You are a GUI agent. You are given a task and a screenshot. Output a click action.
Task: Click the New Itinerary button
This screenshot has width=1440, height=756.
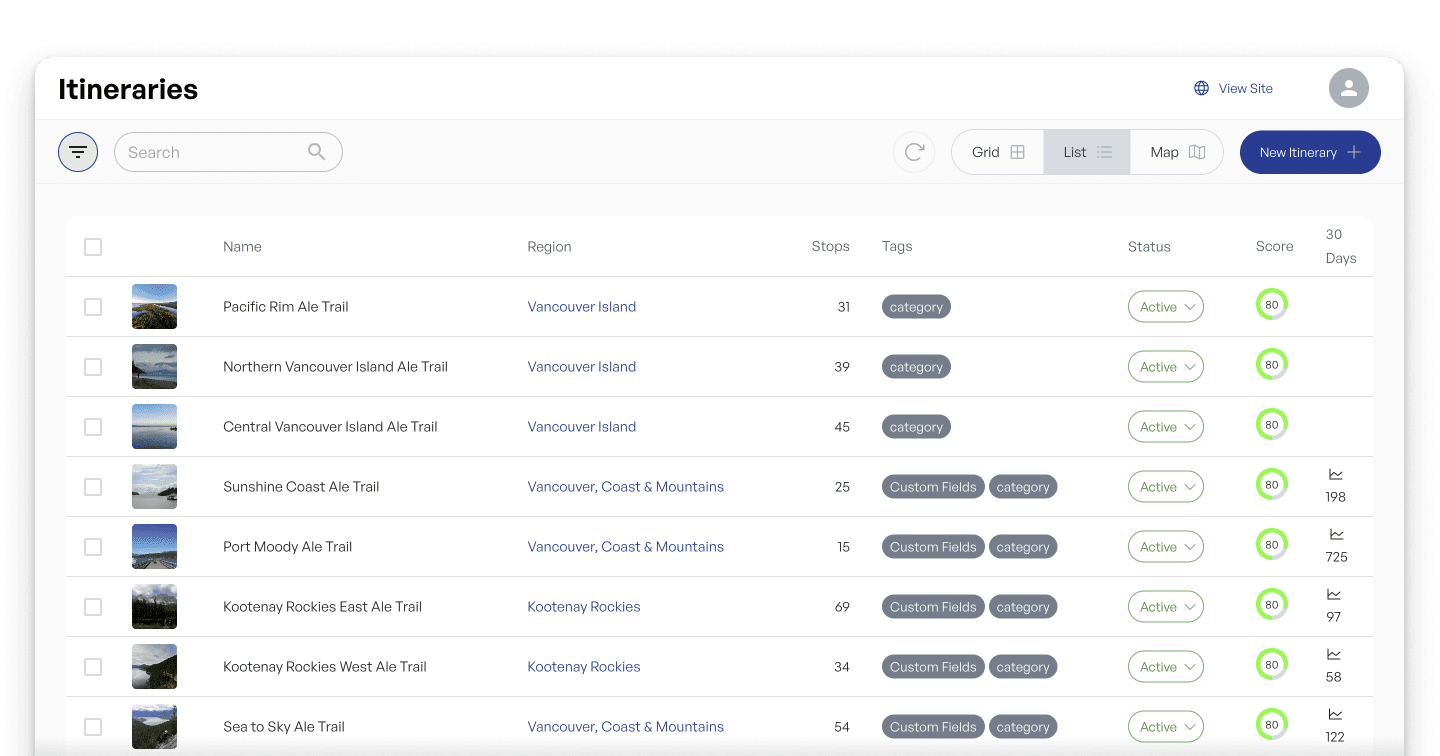click(1310, 152)
